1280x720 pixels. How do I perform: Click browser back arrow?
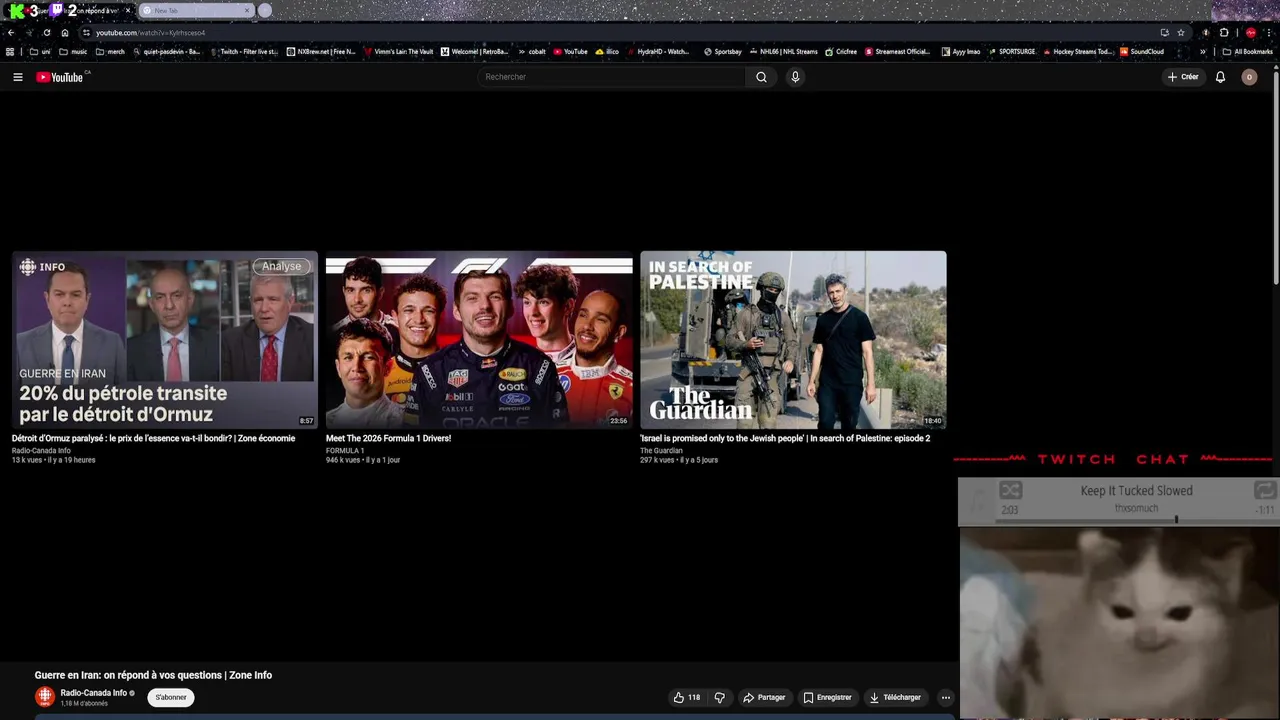11,32
